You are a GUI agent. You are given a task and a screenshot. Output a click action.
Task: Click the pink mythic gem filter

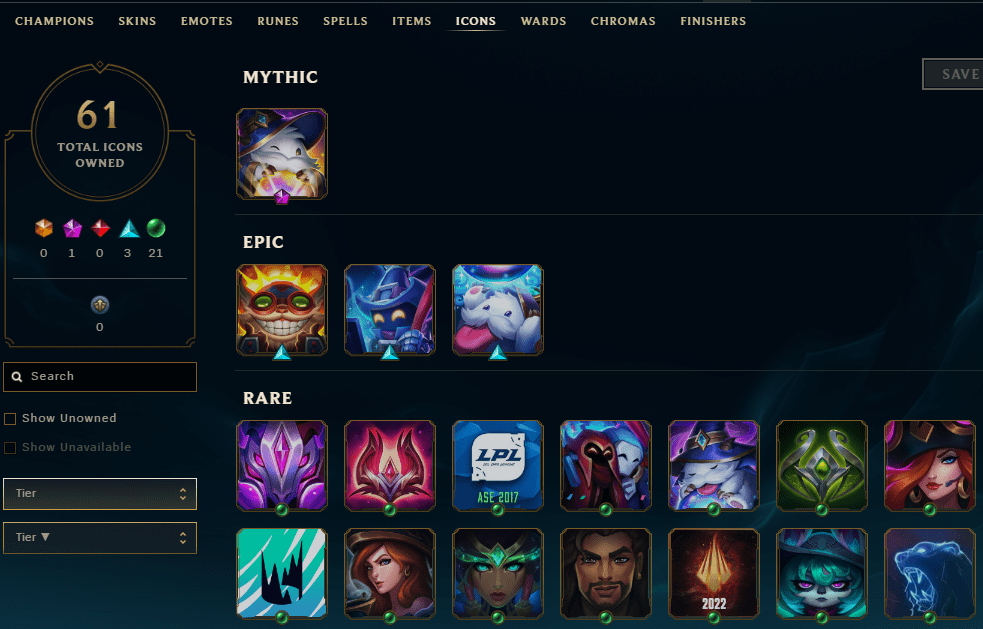click(x=72, y=228)
